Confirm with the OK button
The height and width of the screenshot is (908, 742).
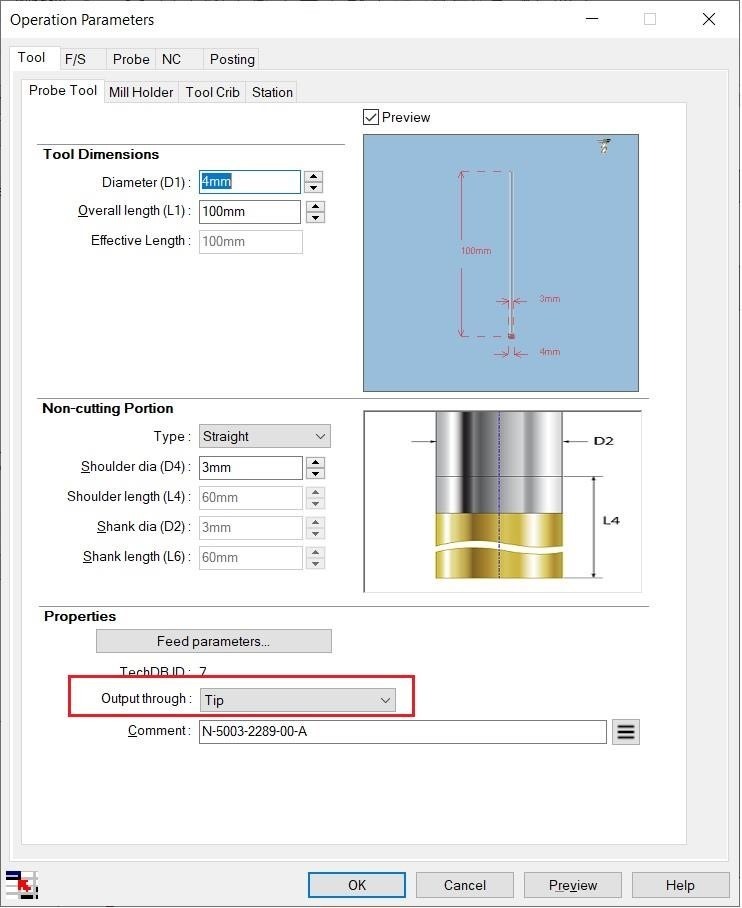357,885
